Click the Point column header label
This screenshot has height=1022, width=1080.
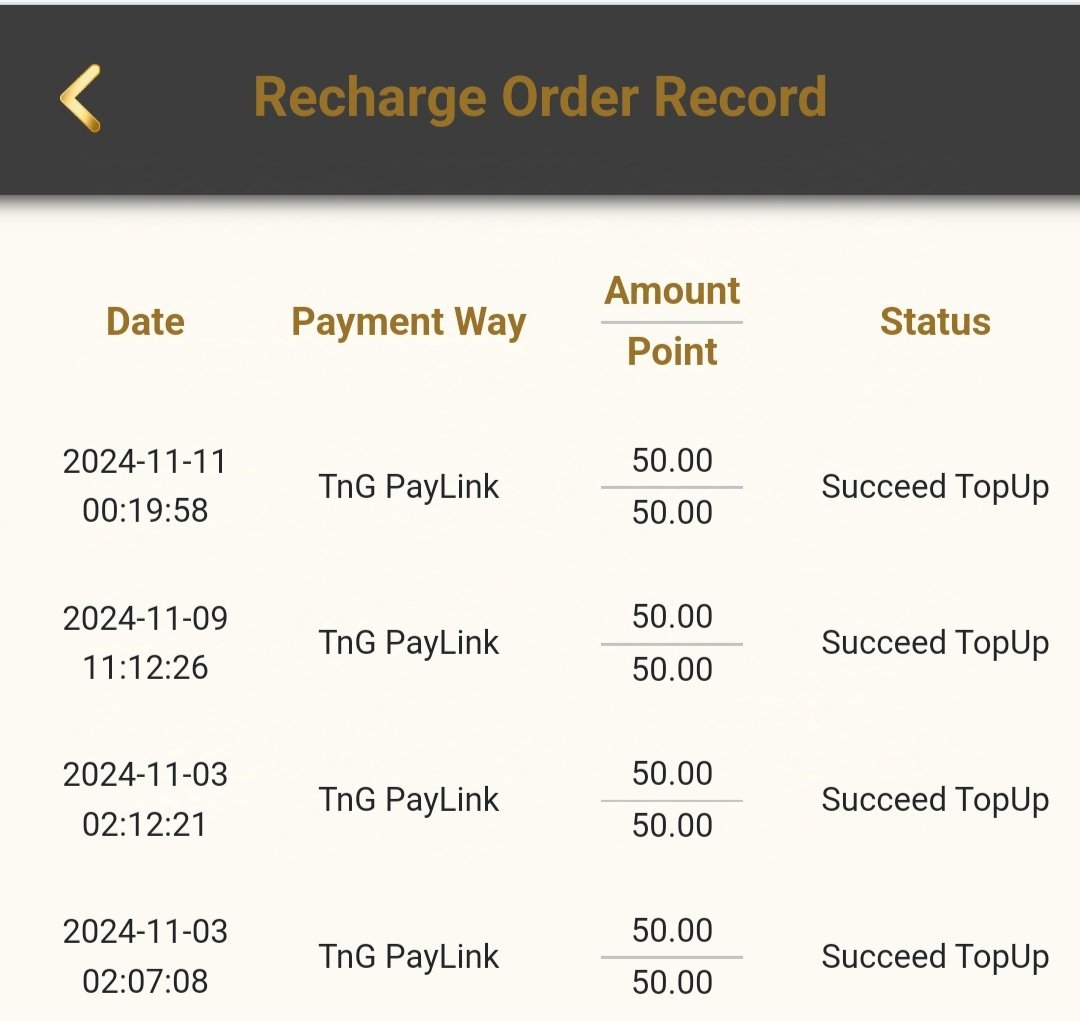tap(672, 352)
